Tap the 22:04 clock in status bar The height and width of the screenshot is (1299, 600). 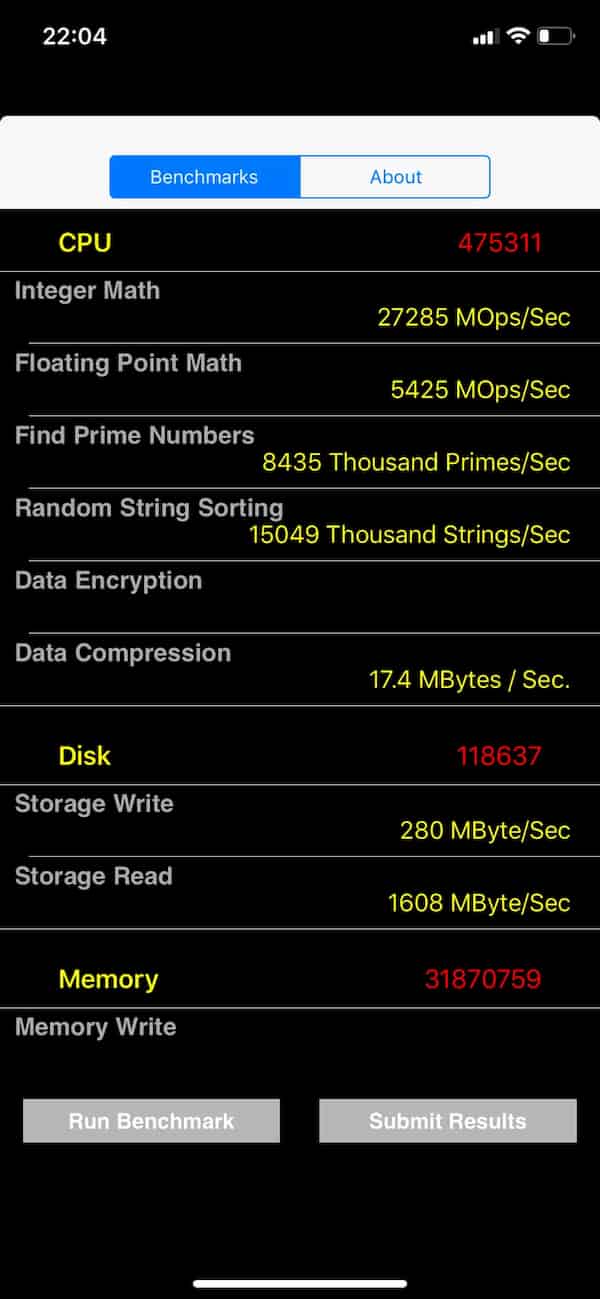pos(74,36)
